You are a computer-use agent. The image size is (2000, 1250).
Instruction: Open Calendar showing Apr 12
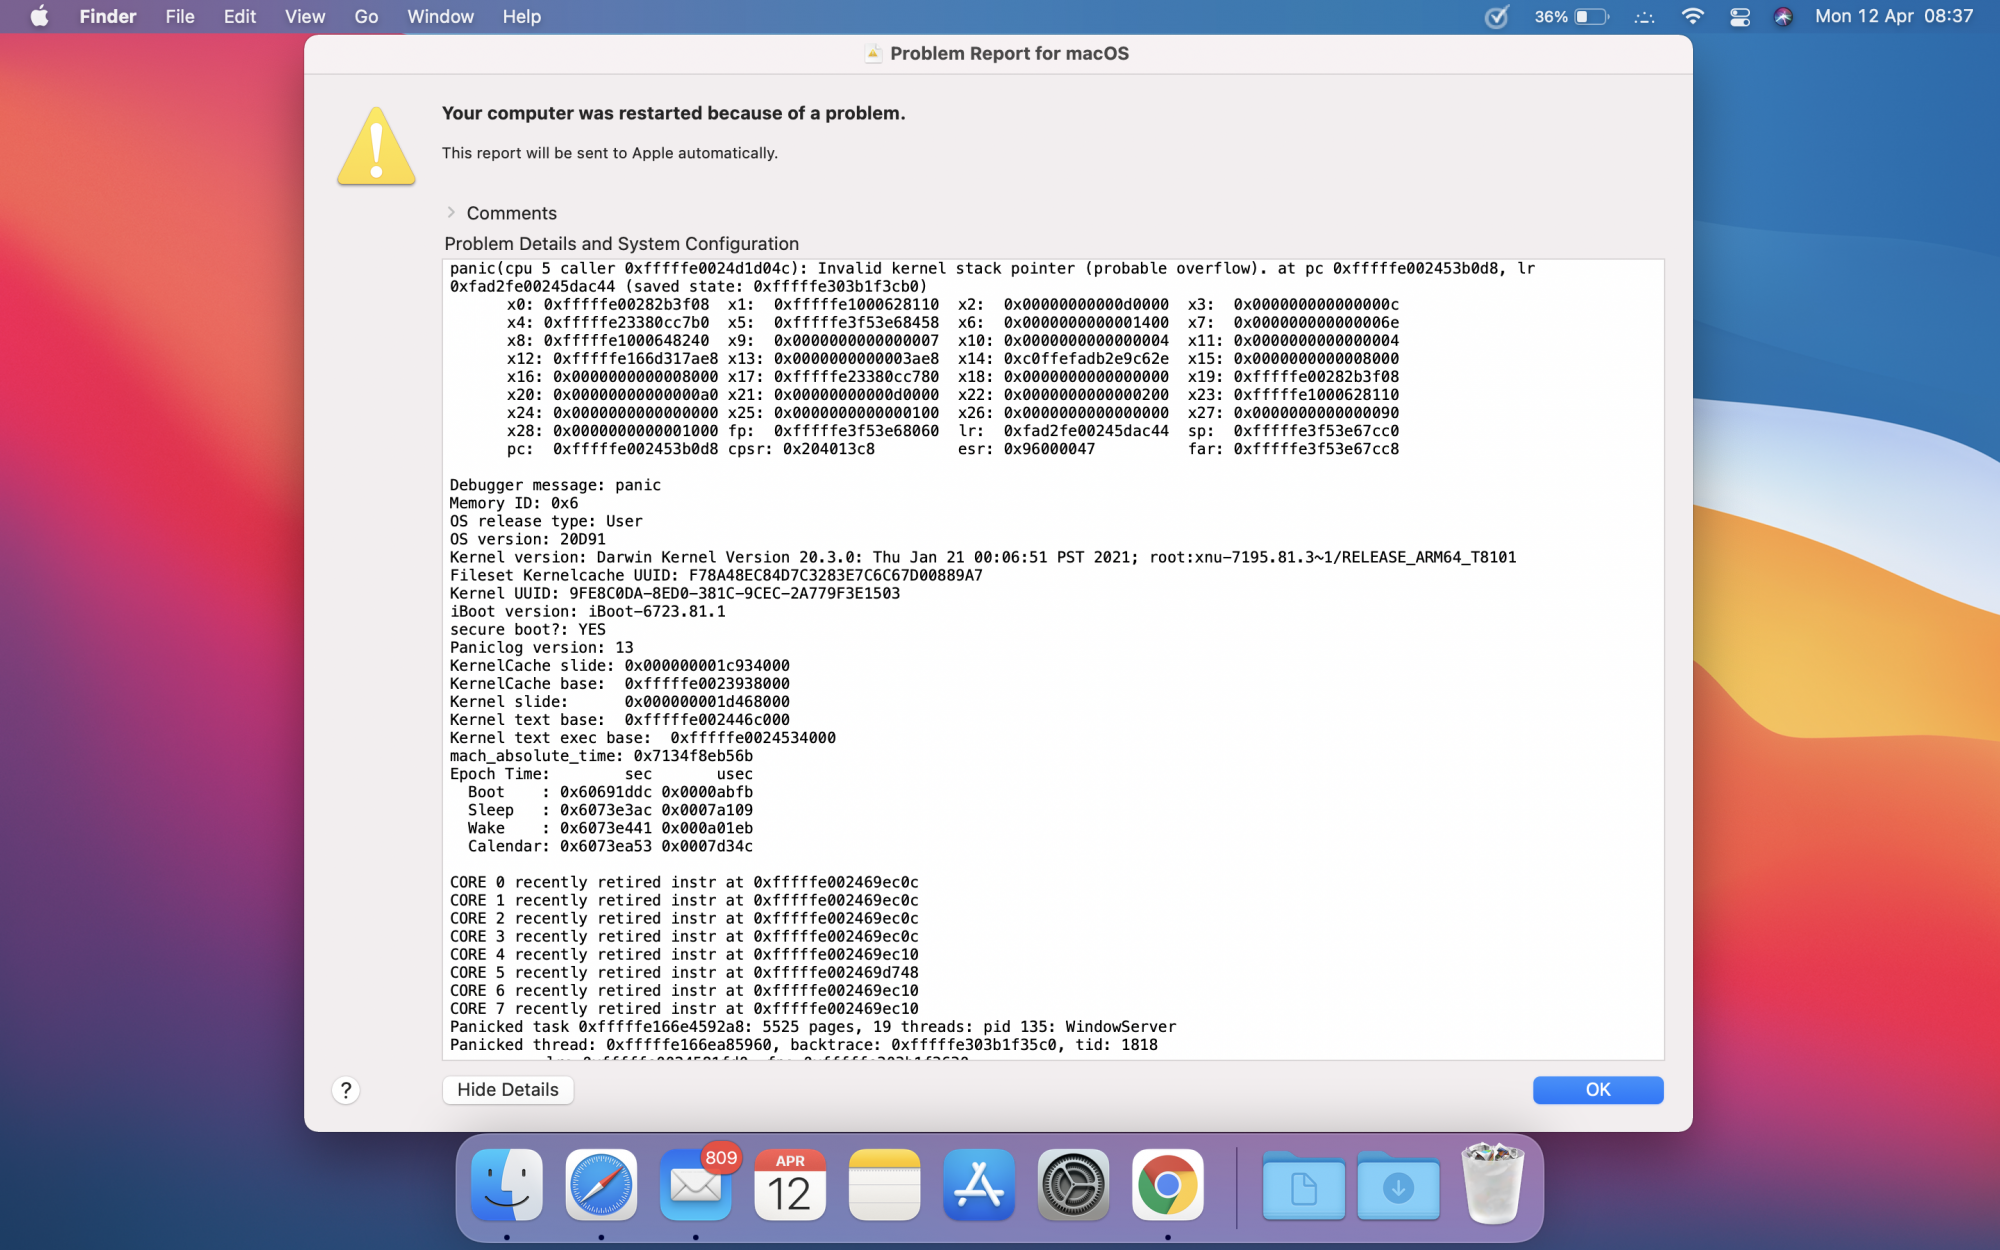coord(790,1186)
